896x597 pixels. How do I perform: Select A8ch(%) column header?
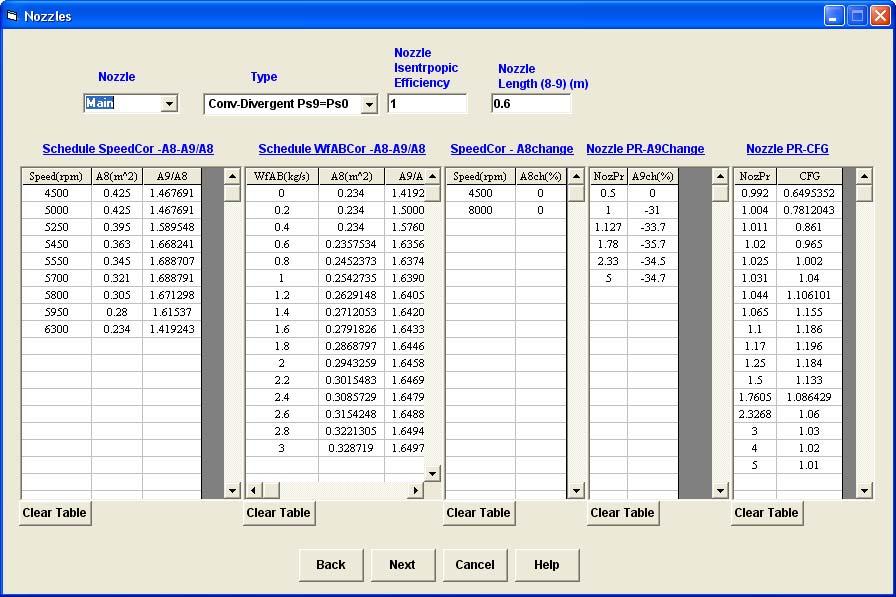click(x=541, y=177)
